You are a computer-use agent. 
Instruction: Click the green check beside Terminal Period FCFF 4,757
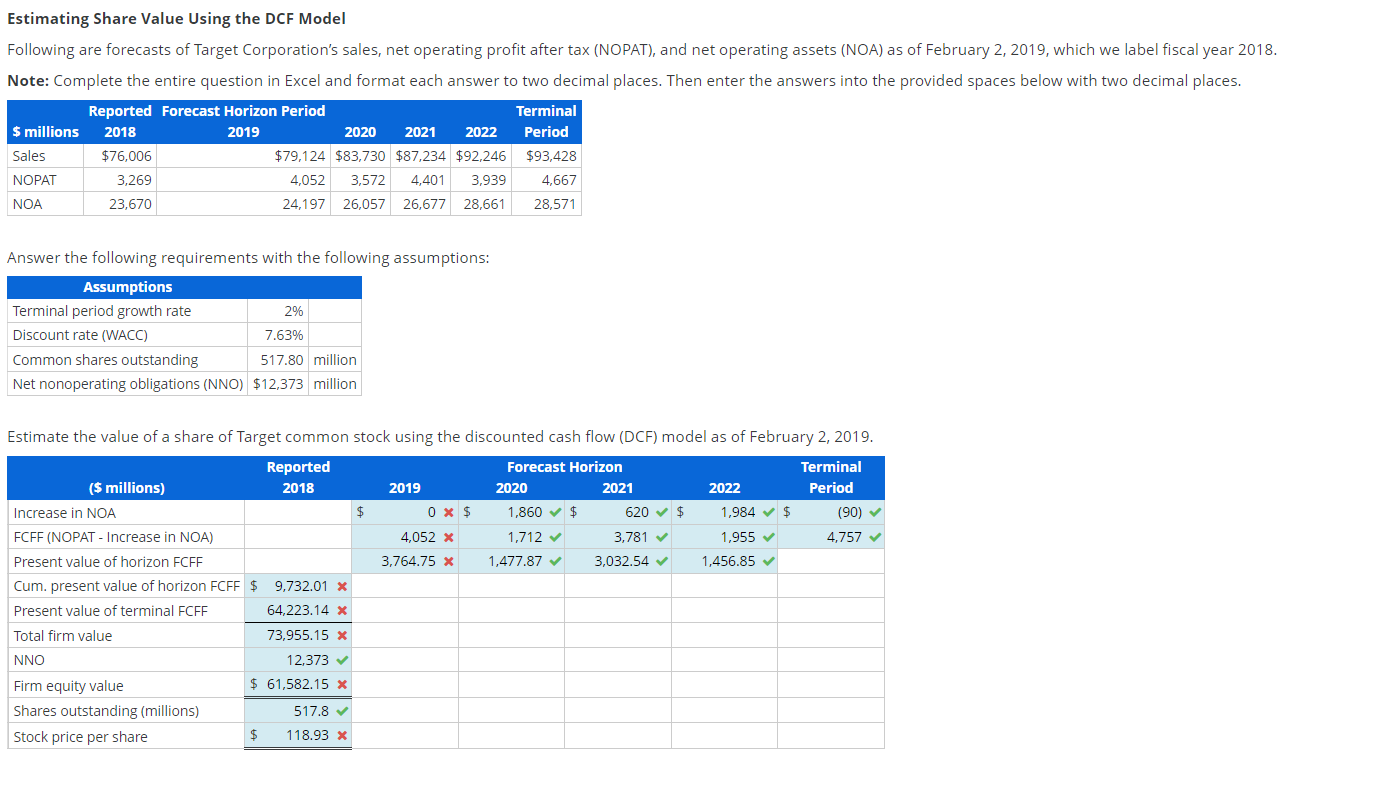876,536
